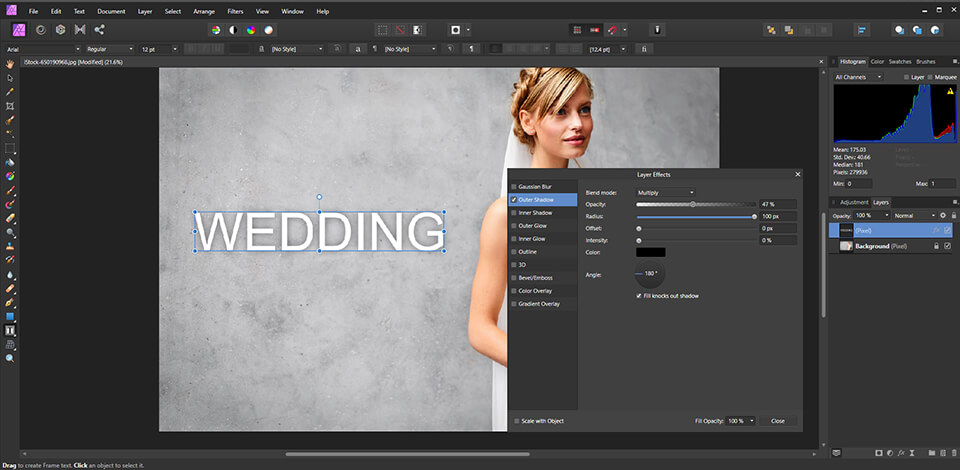Select the Zoom magnifier tool at the toolbar bottom

(10, 359)
